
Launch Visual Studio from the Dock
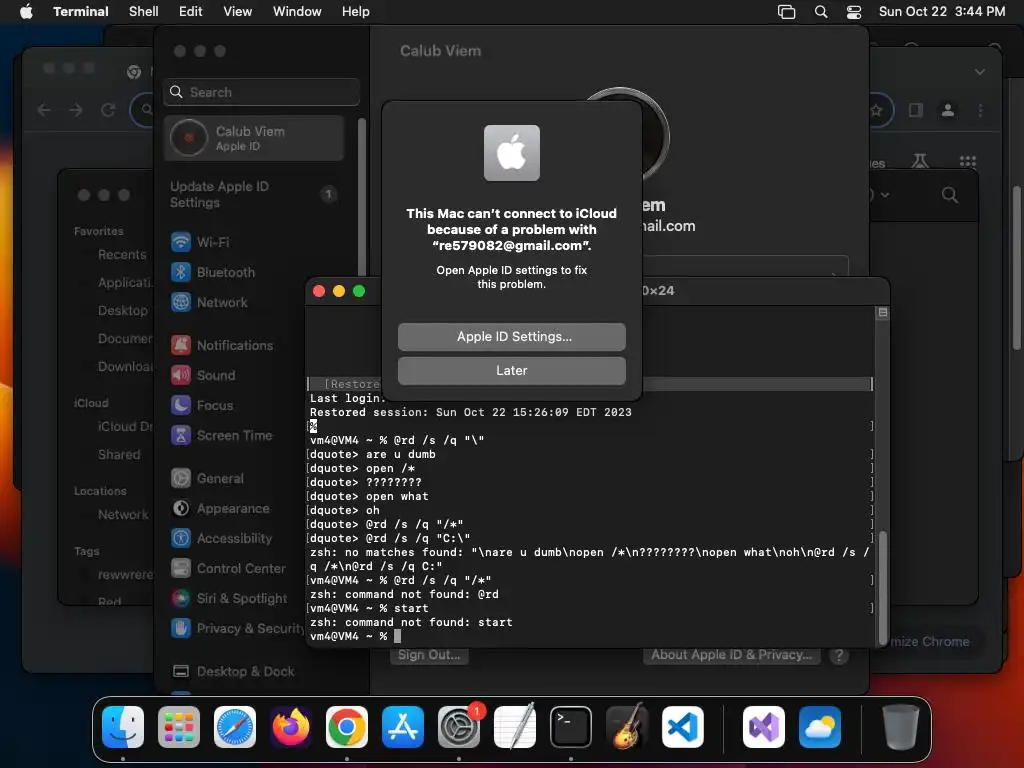point(763,727)
